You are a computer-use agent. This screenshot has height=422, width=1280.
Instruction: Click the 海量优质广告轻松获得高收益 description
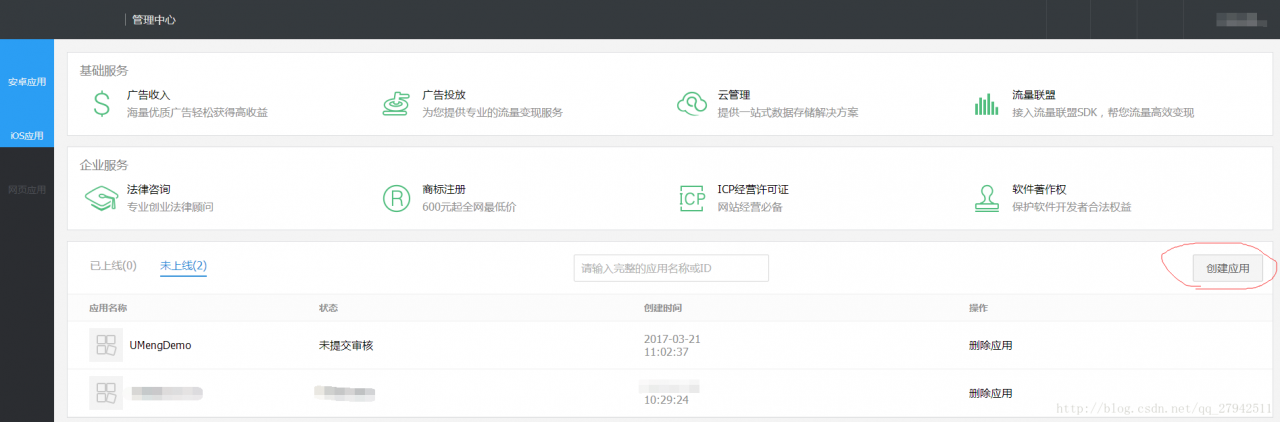point(197,112)
